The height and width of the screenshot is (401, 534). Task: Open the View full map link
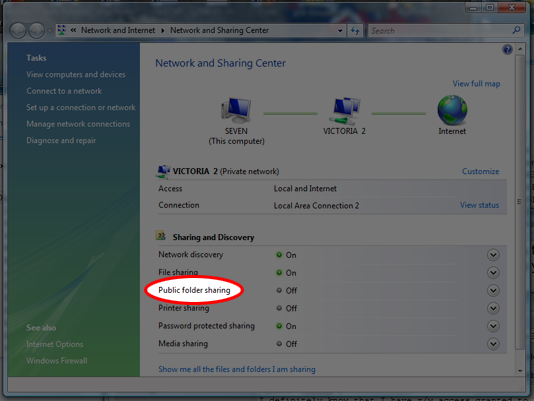(x=476, y=84)
